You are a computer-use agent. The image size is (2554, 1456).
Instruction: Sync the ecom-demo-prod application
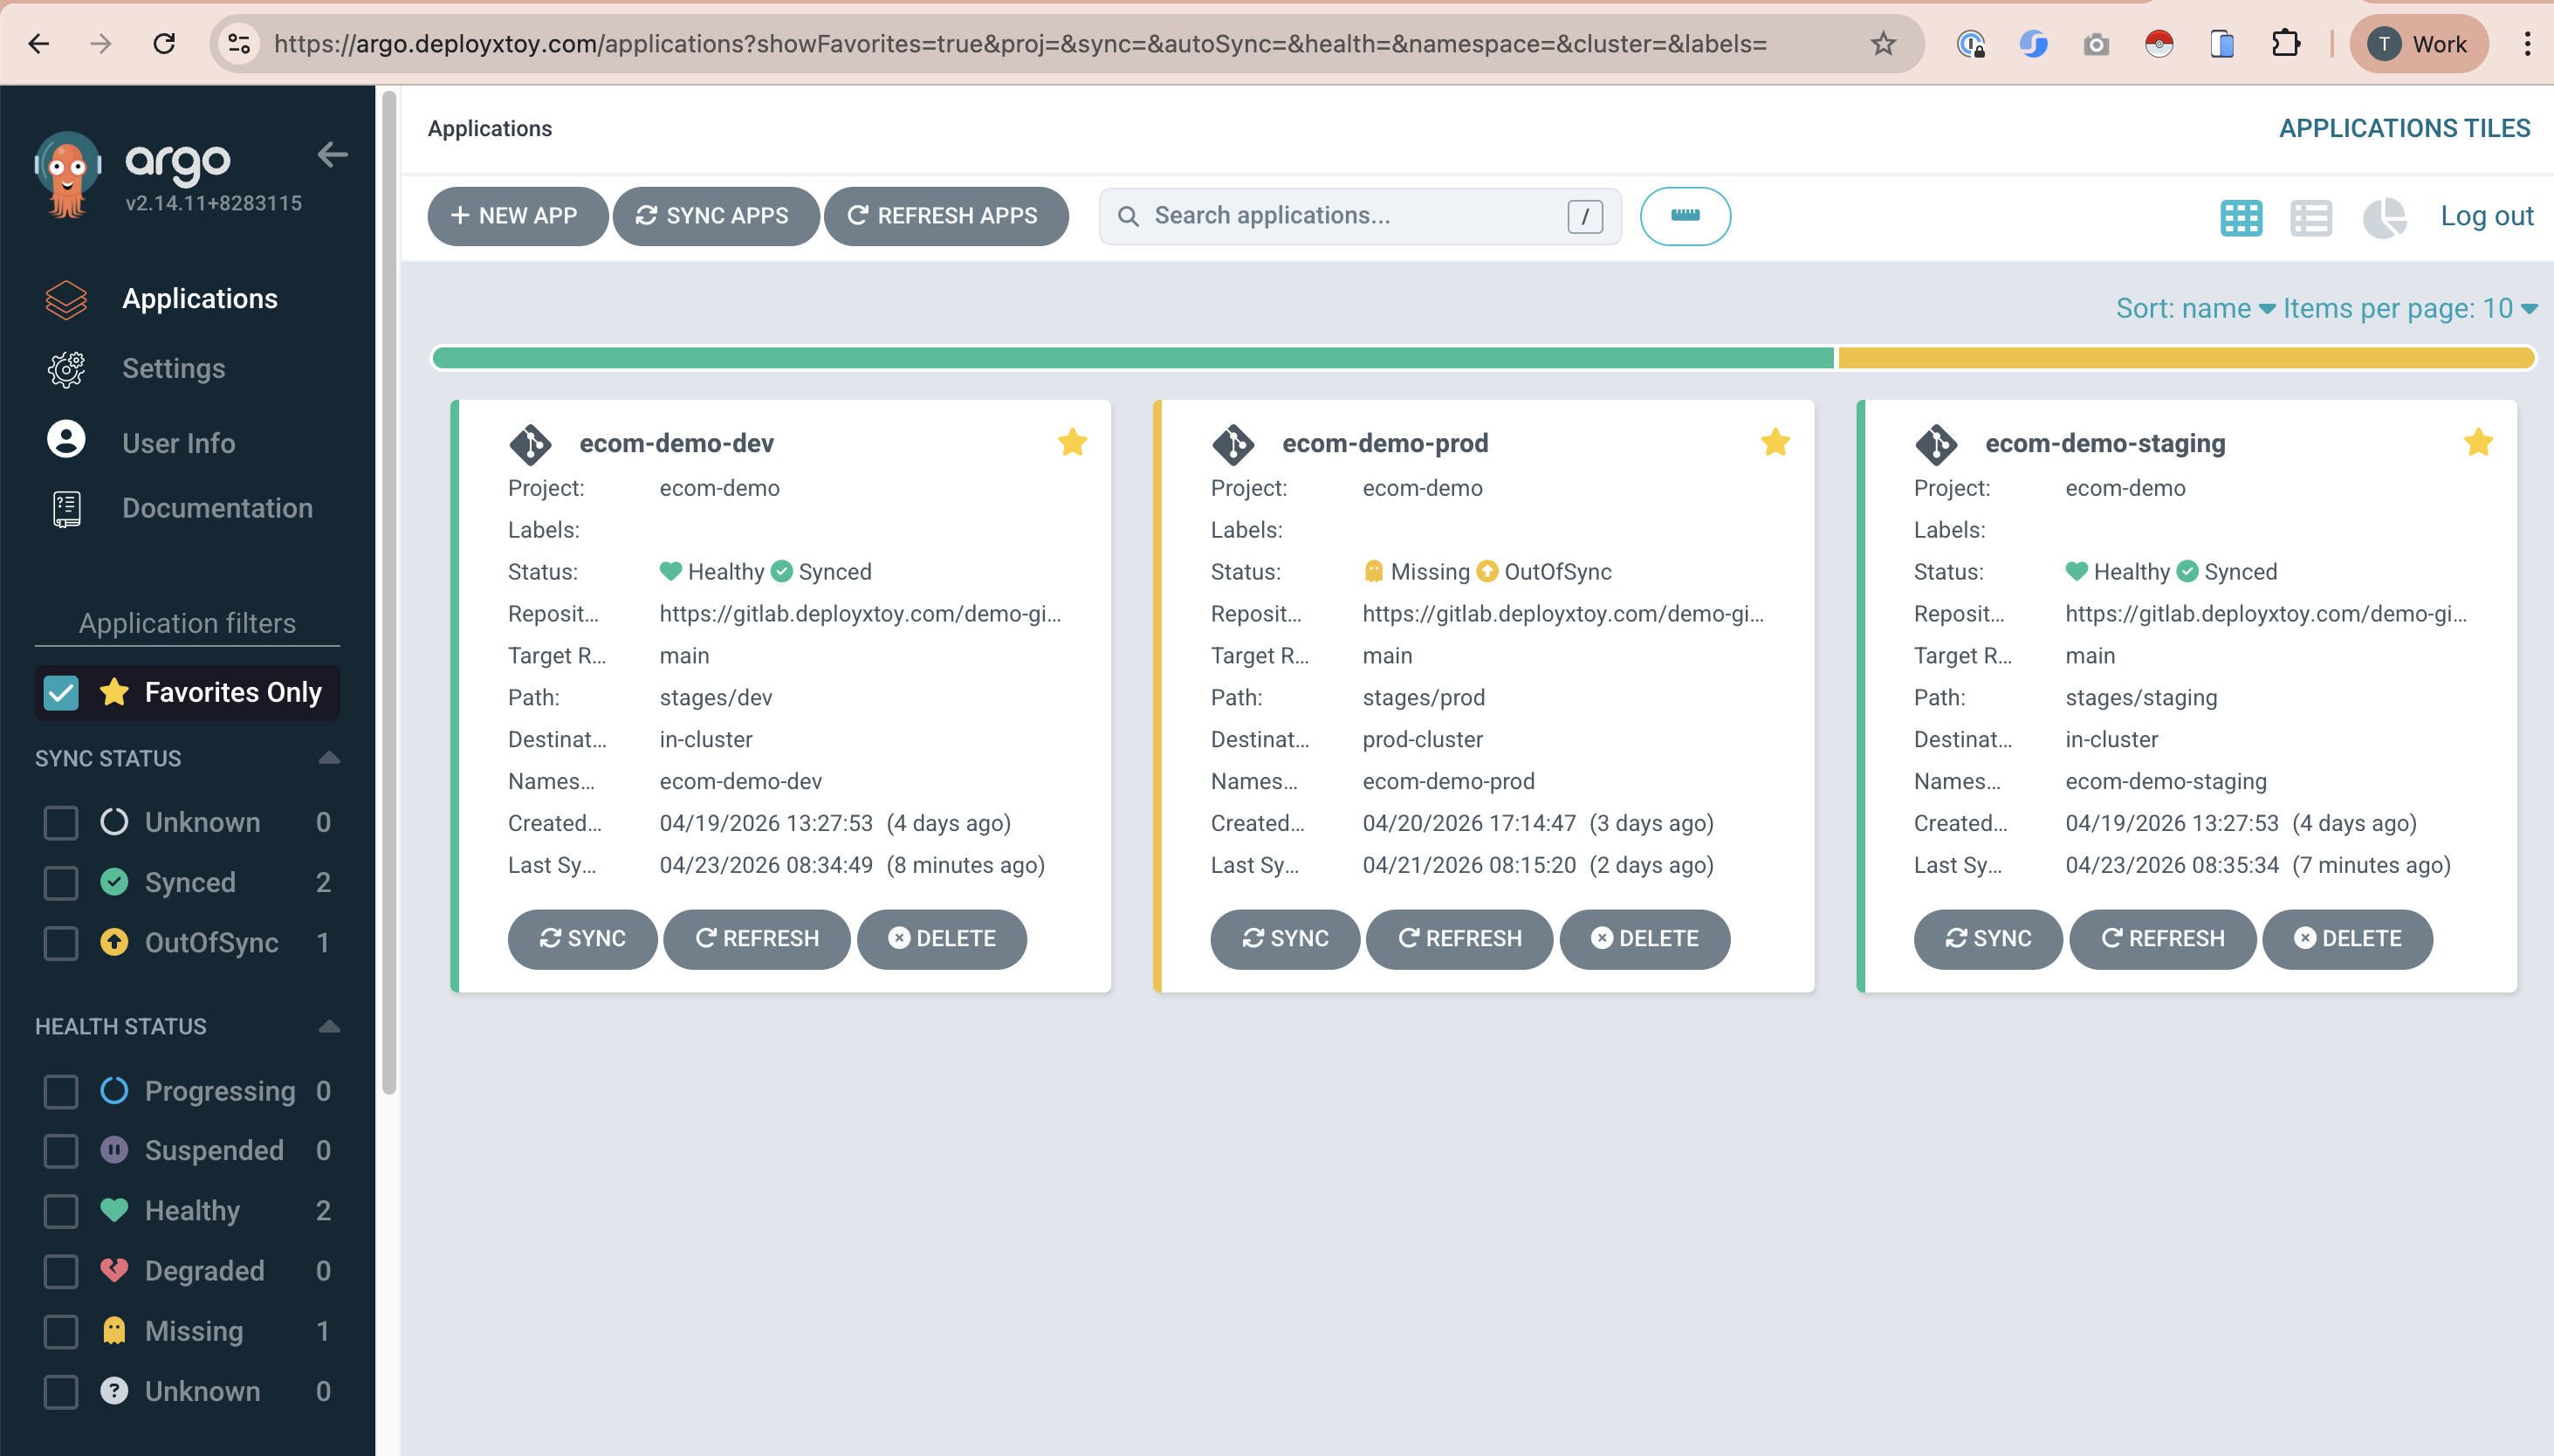point(1284,938)
